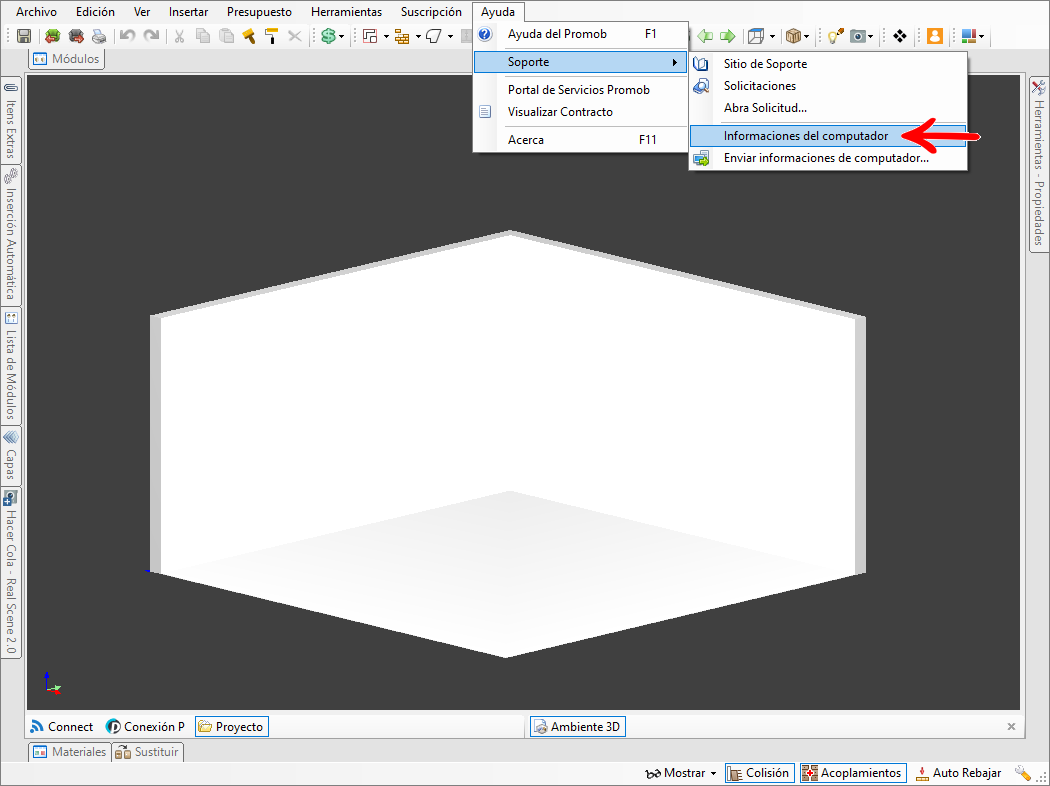
Task: Expand the wireframe cube dropdown arrow
Action: click(x=772, y=36)
